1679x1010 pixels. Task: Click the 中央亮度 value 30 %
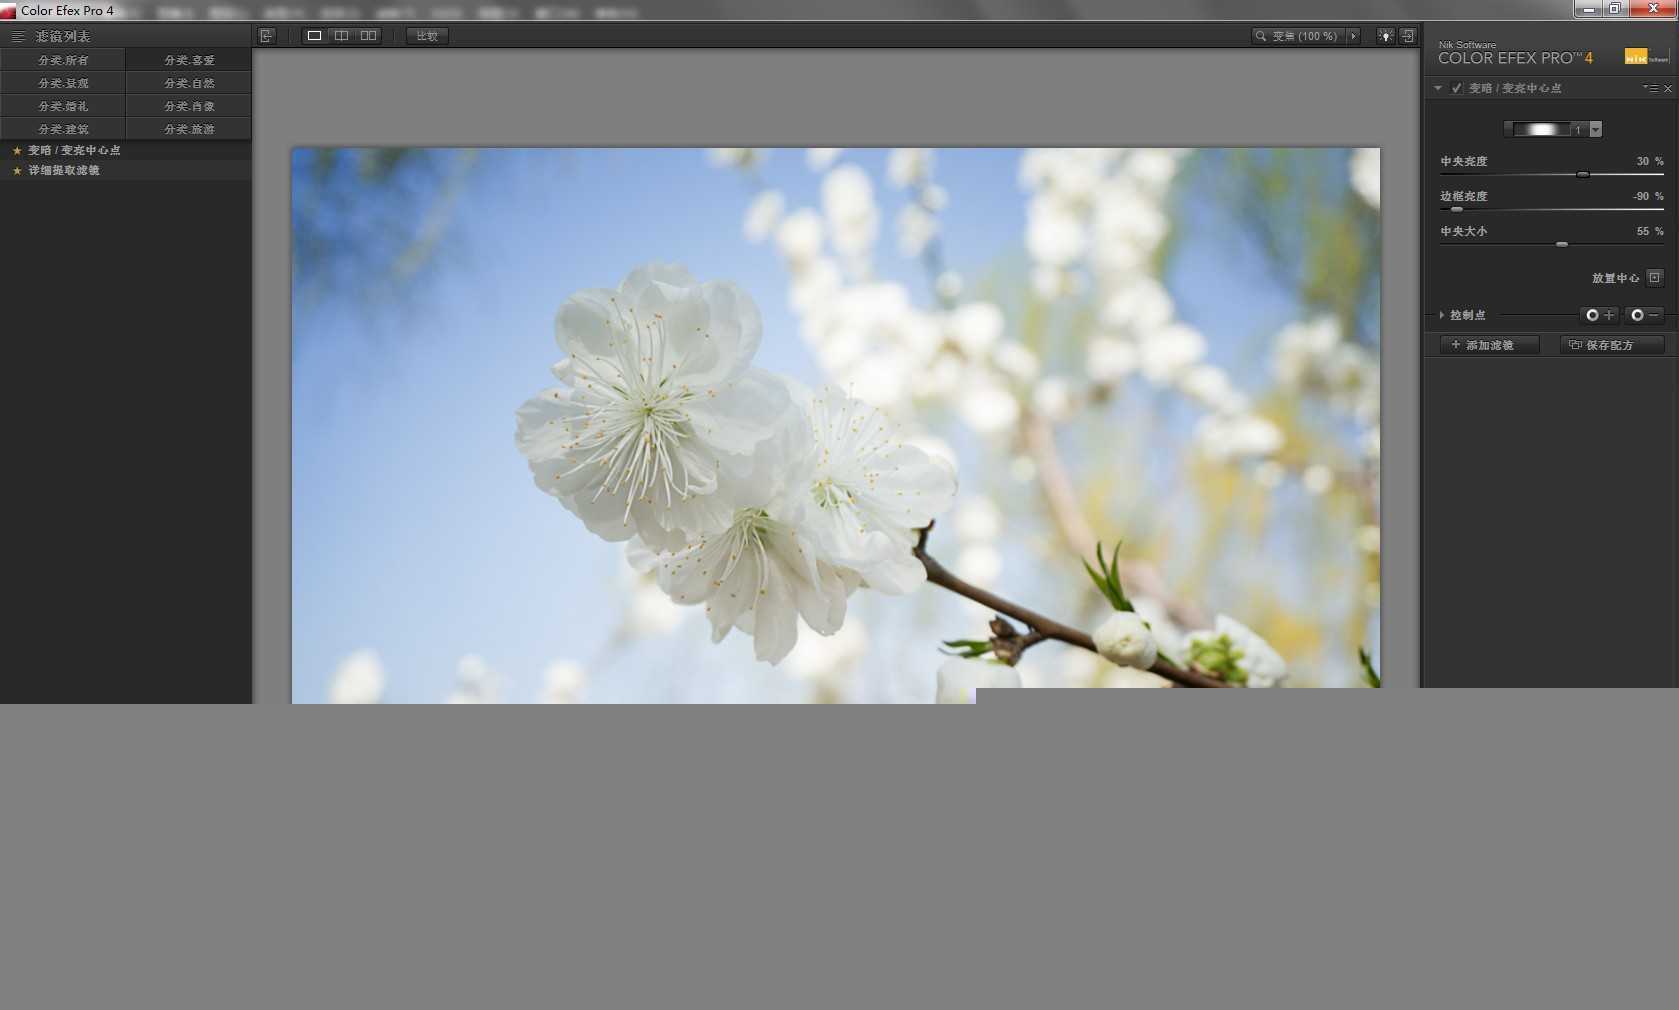pos(1650,161)
